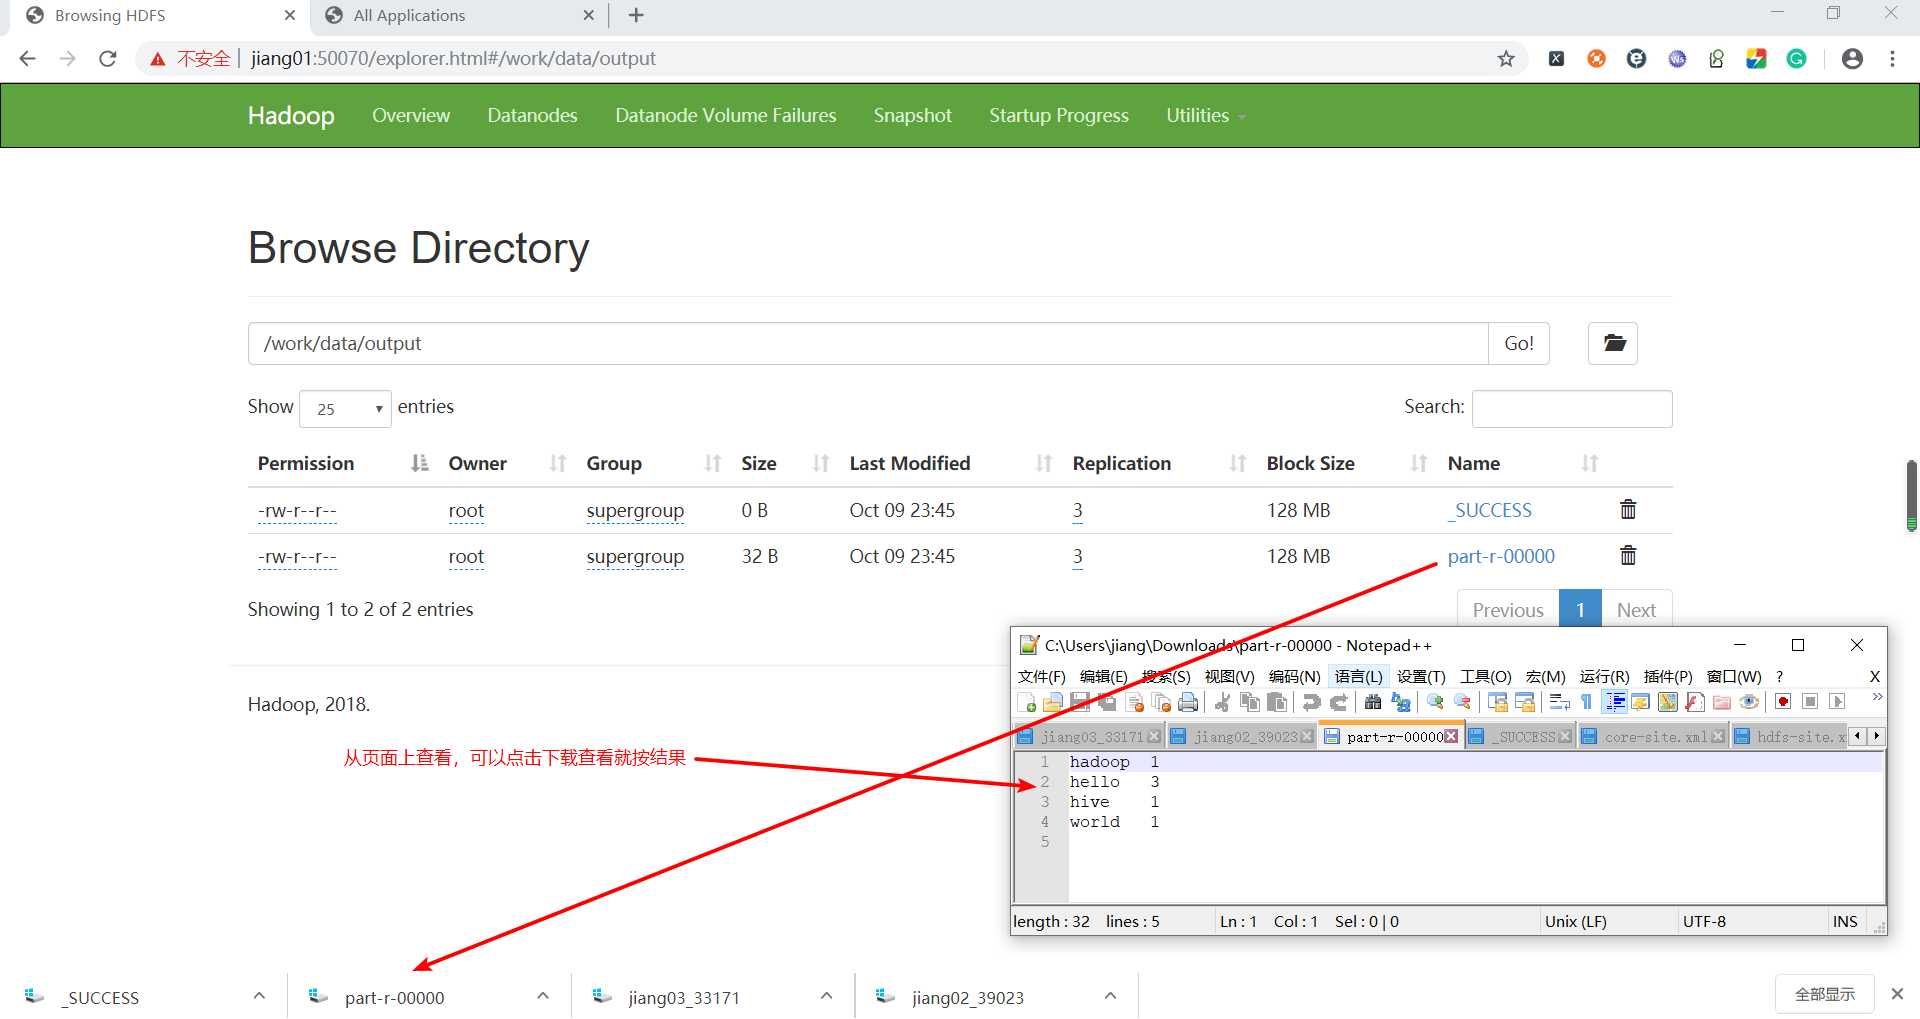Create a new file in Notepad++

[x=1026, y=702]
